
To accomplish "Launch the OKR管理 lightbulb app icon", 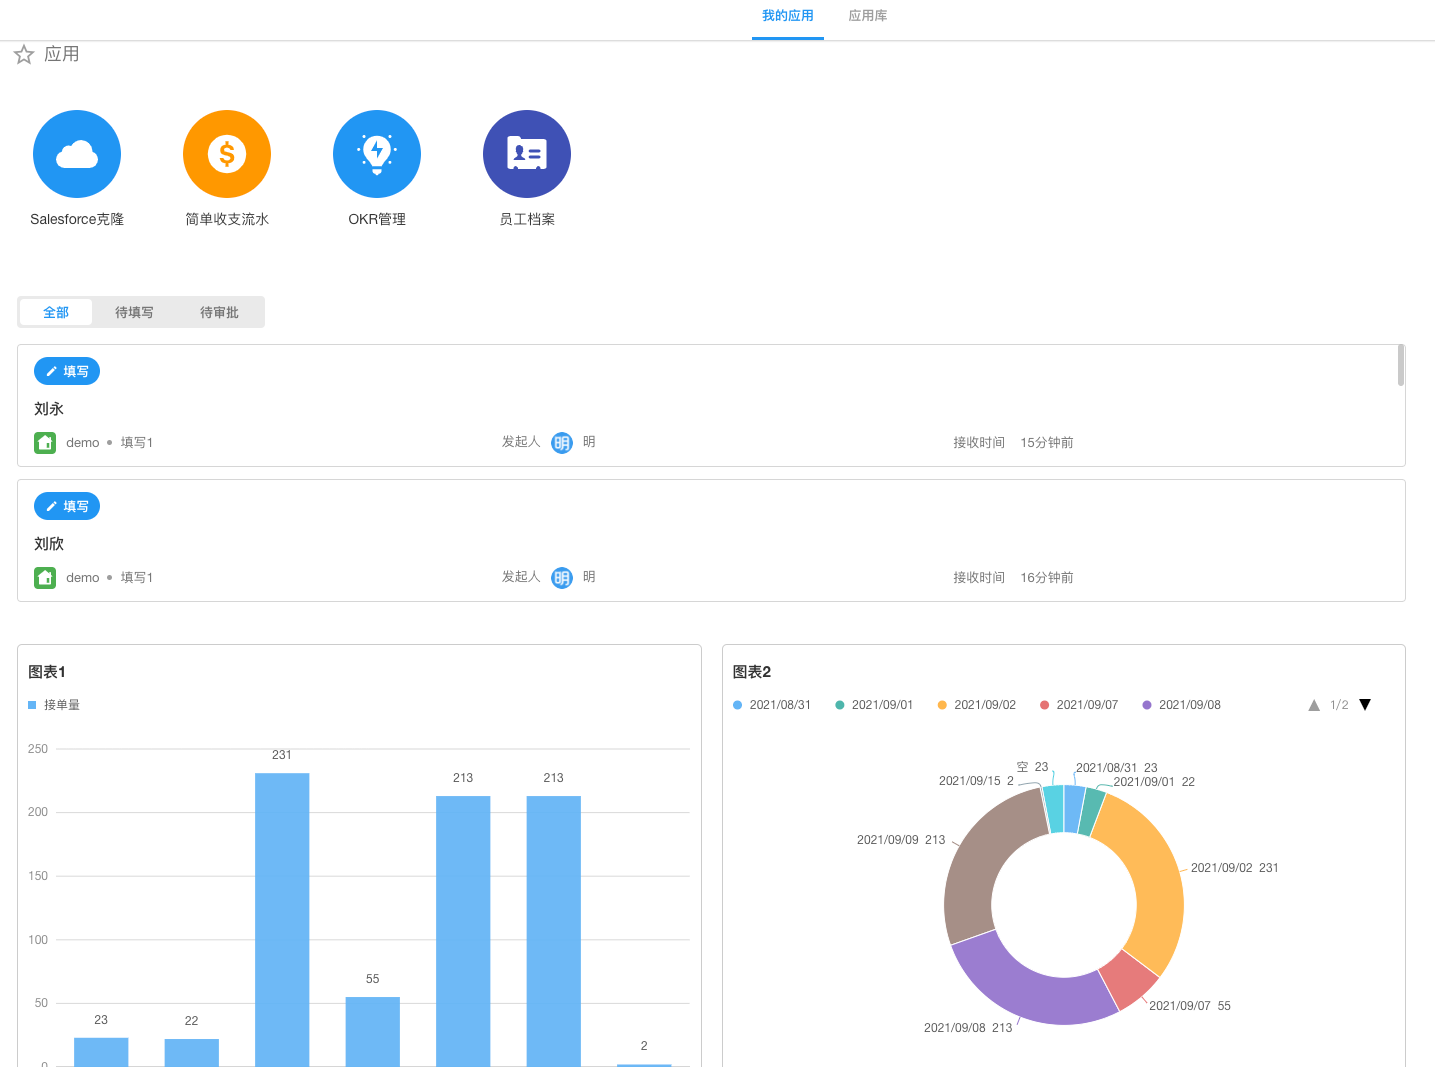I will coord(377,154).
